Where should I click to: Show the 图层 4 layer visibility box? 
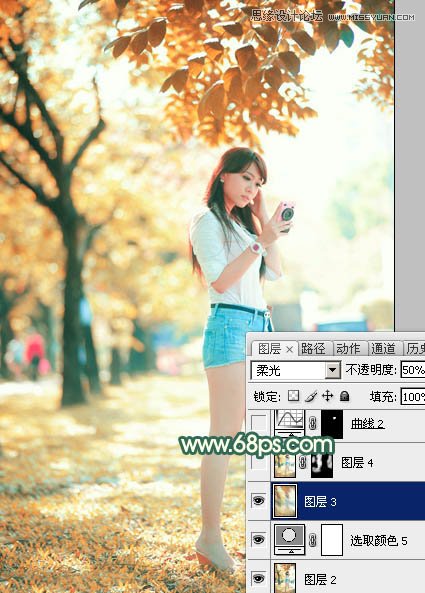pos(259,462)
